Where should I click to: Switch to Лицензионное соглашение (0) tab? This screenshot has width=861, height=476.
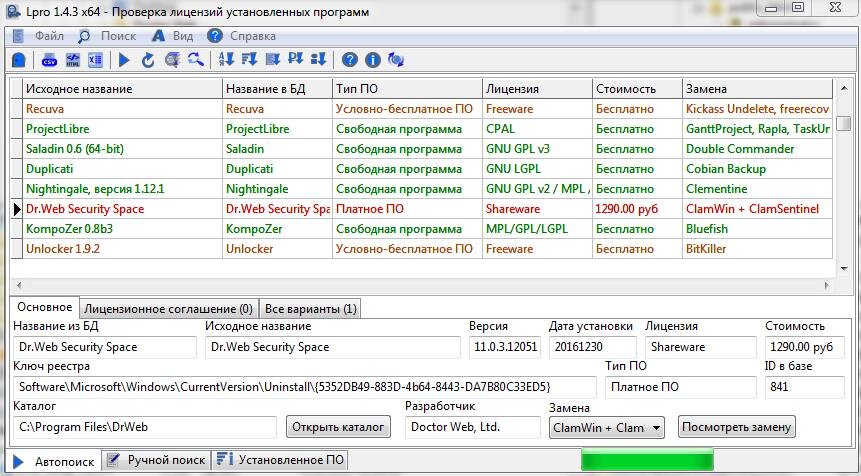[169, 309]
